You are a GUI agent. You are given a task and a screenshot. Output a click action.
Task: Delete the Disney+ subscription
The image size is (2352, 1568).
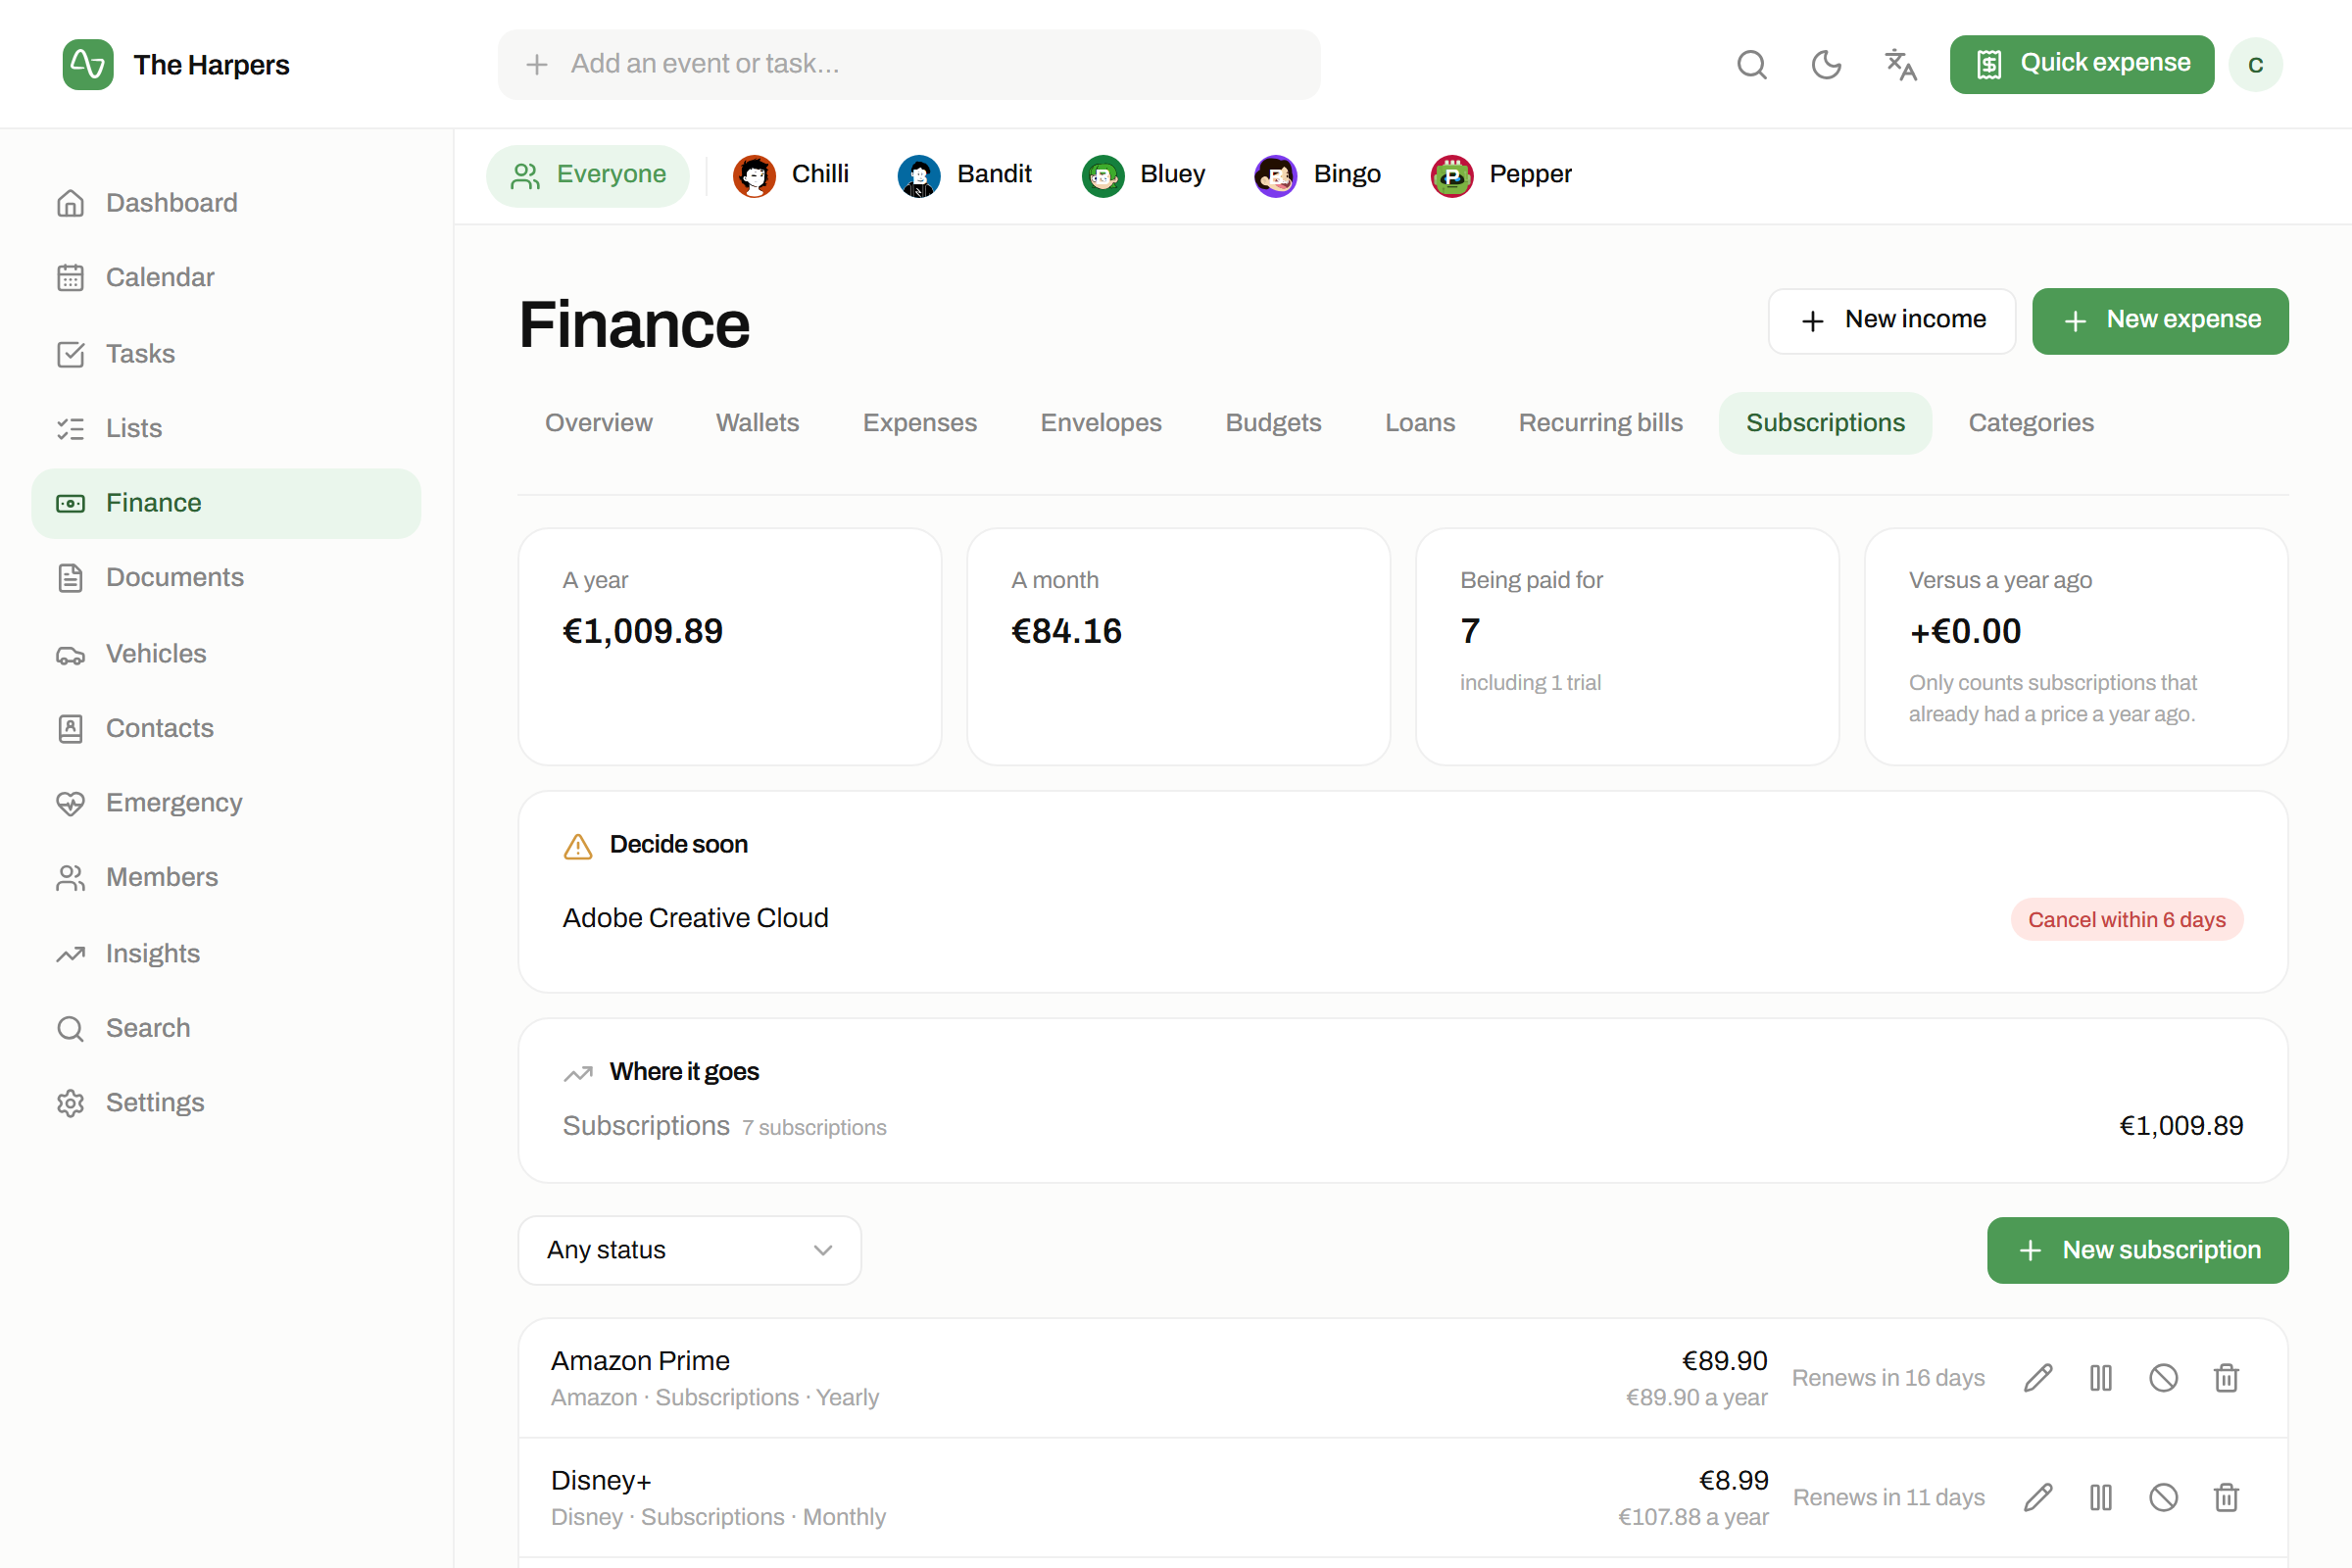(2226, 1497)
